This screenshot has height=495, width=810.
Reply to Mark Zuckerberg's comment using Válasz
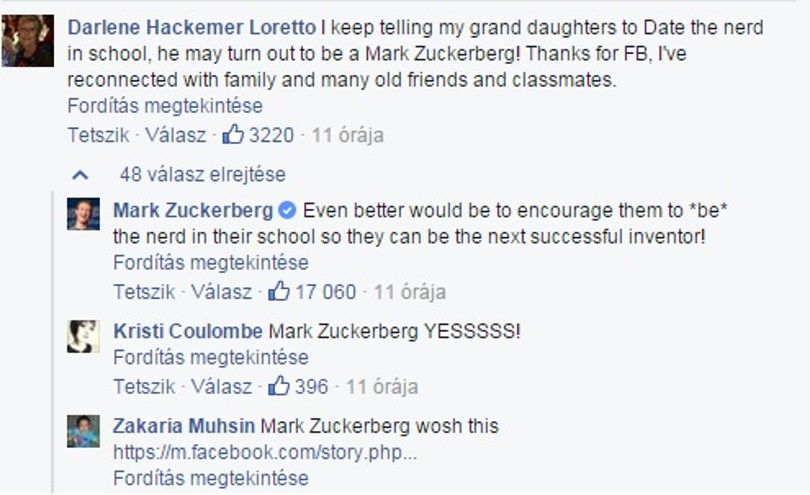[x=221, y=291]
